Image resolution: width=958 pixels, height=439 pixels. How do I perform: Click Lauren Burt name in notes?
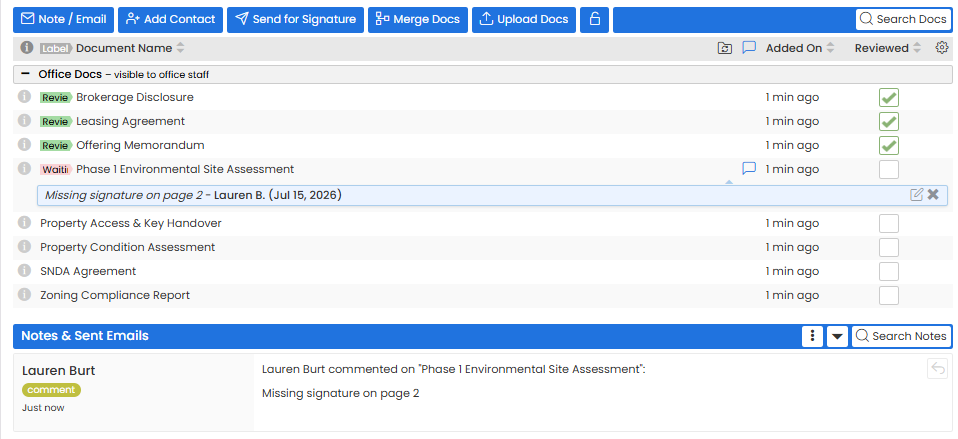59,371
